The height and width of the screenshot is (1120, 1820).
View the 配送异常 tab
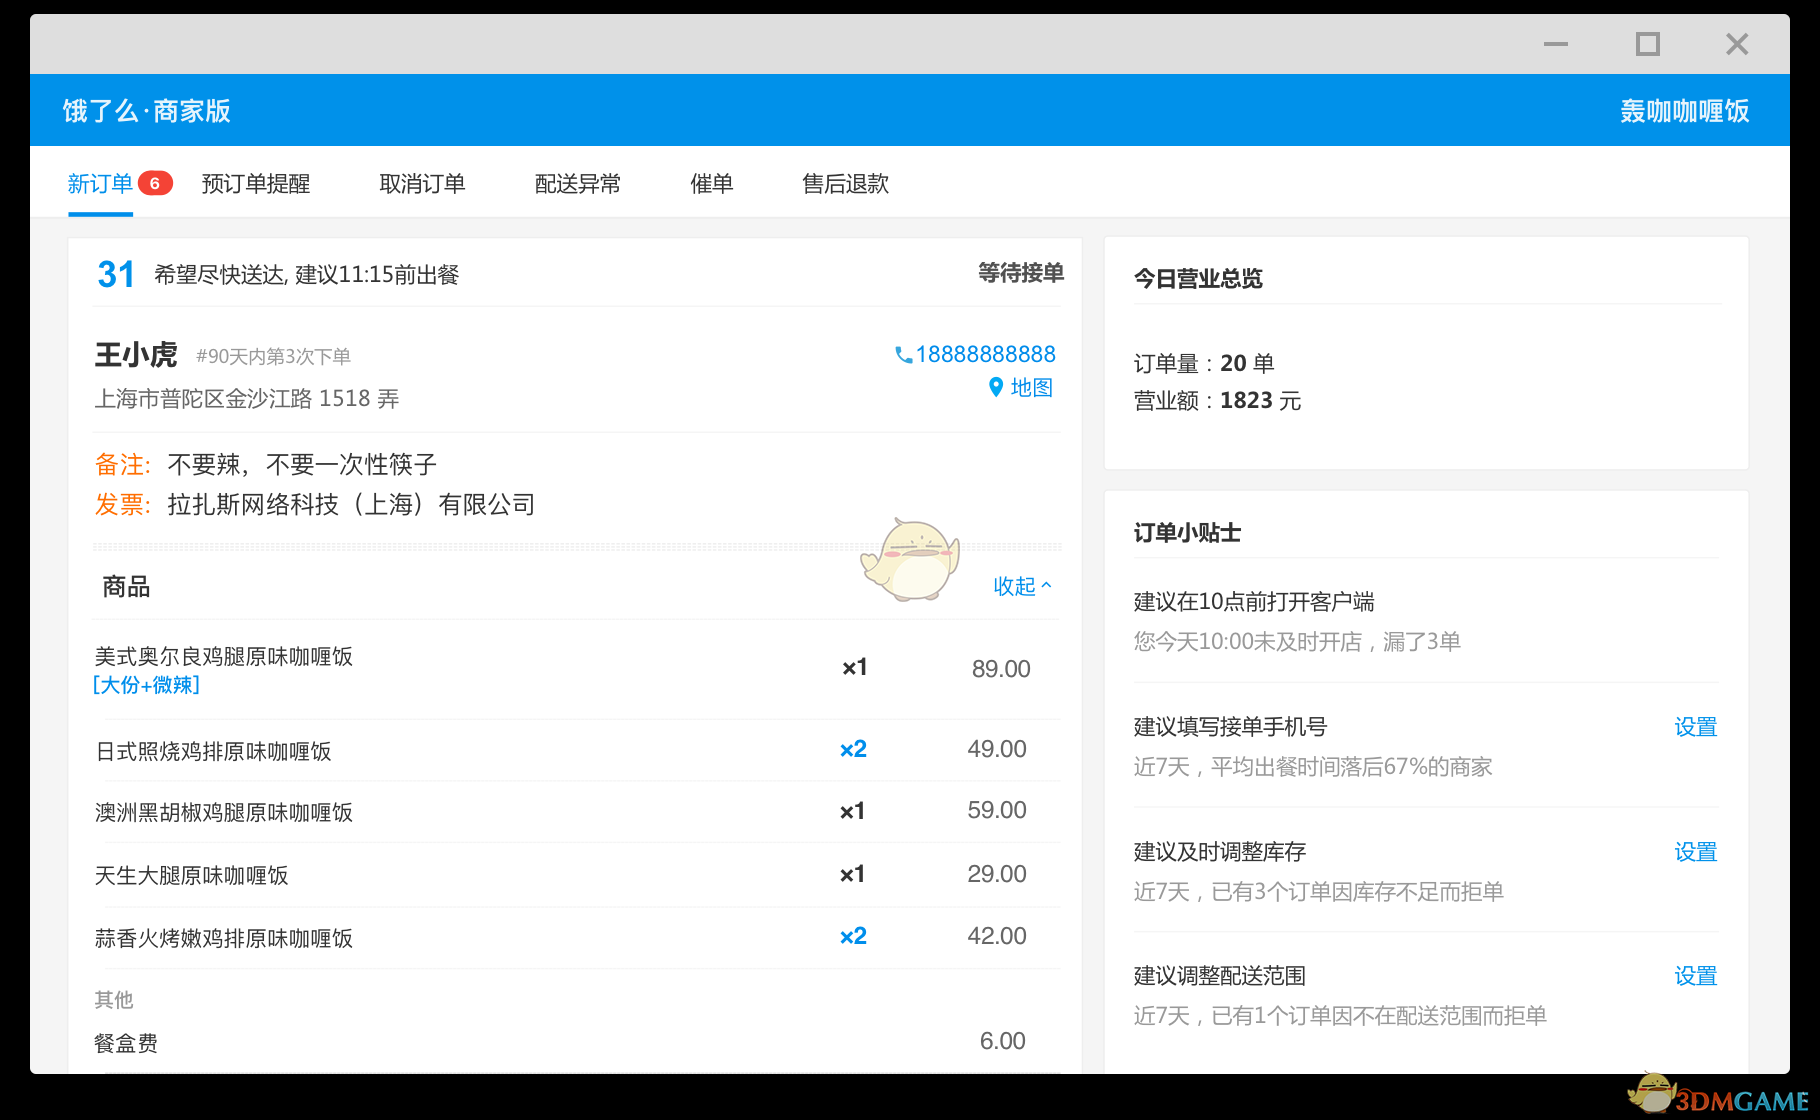pos(578,183)
